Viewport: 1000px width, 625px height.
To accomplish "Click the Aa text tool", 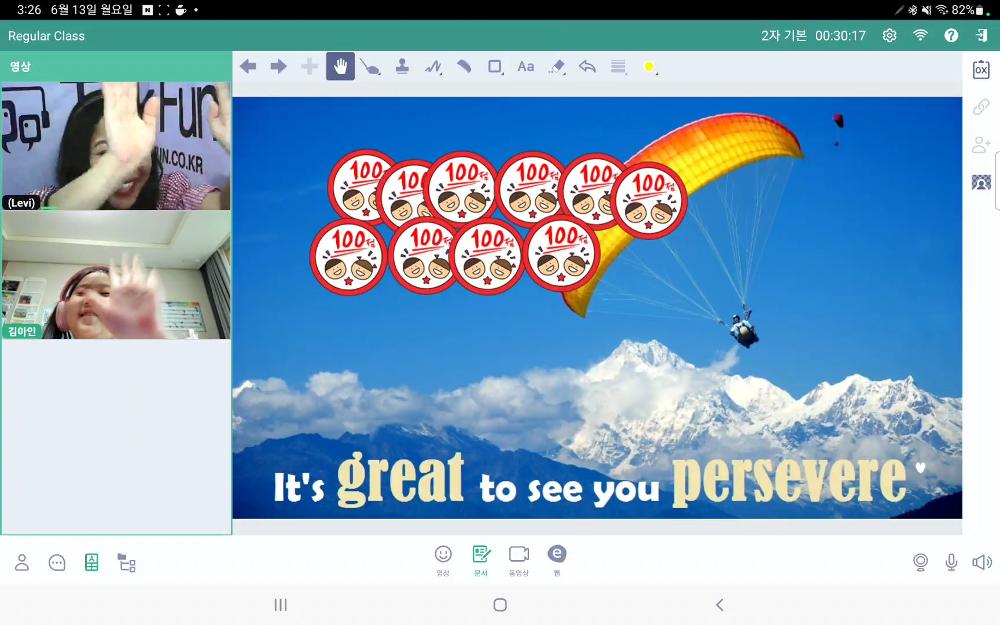I will coord(525,67).
